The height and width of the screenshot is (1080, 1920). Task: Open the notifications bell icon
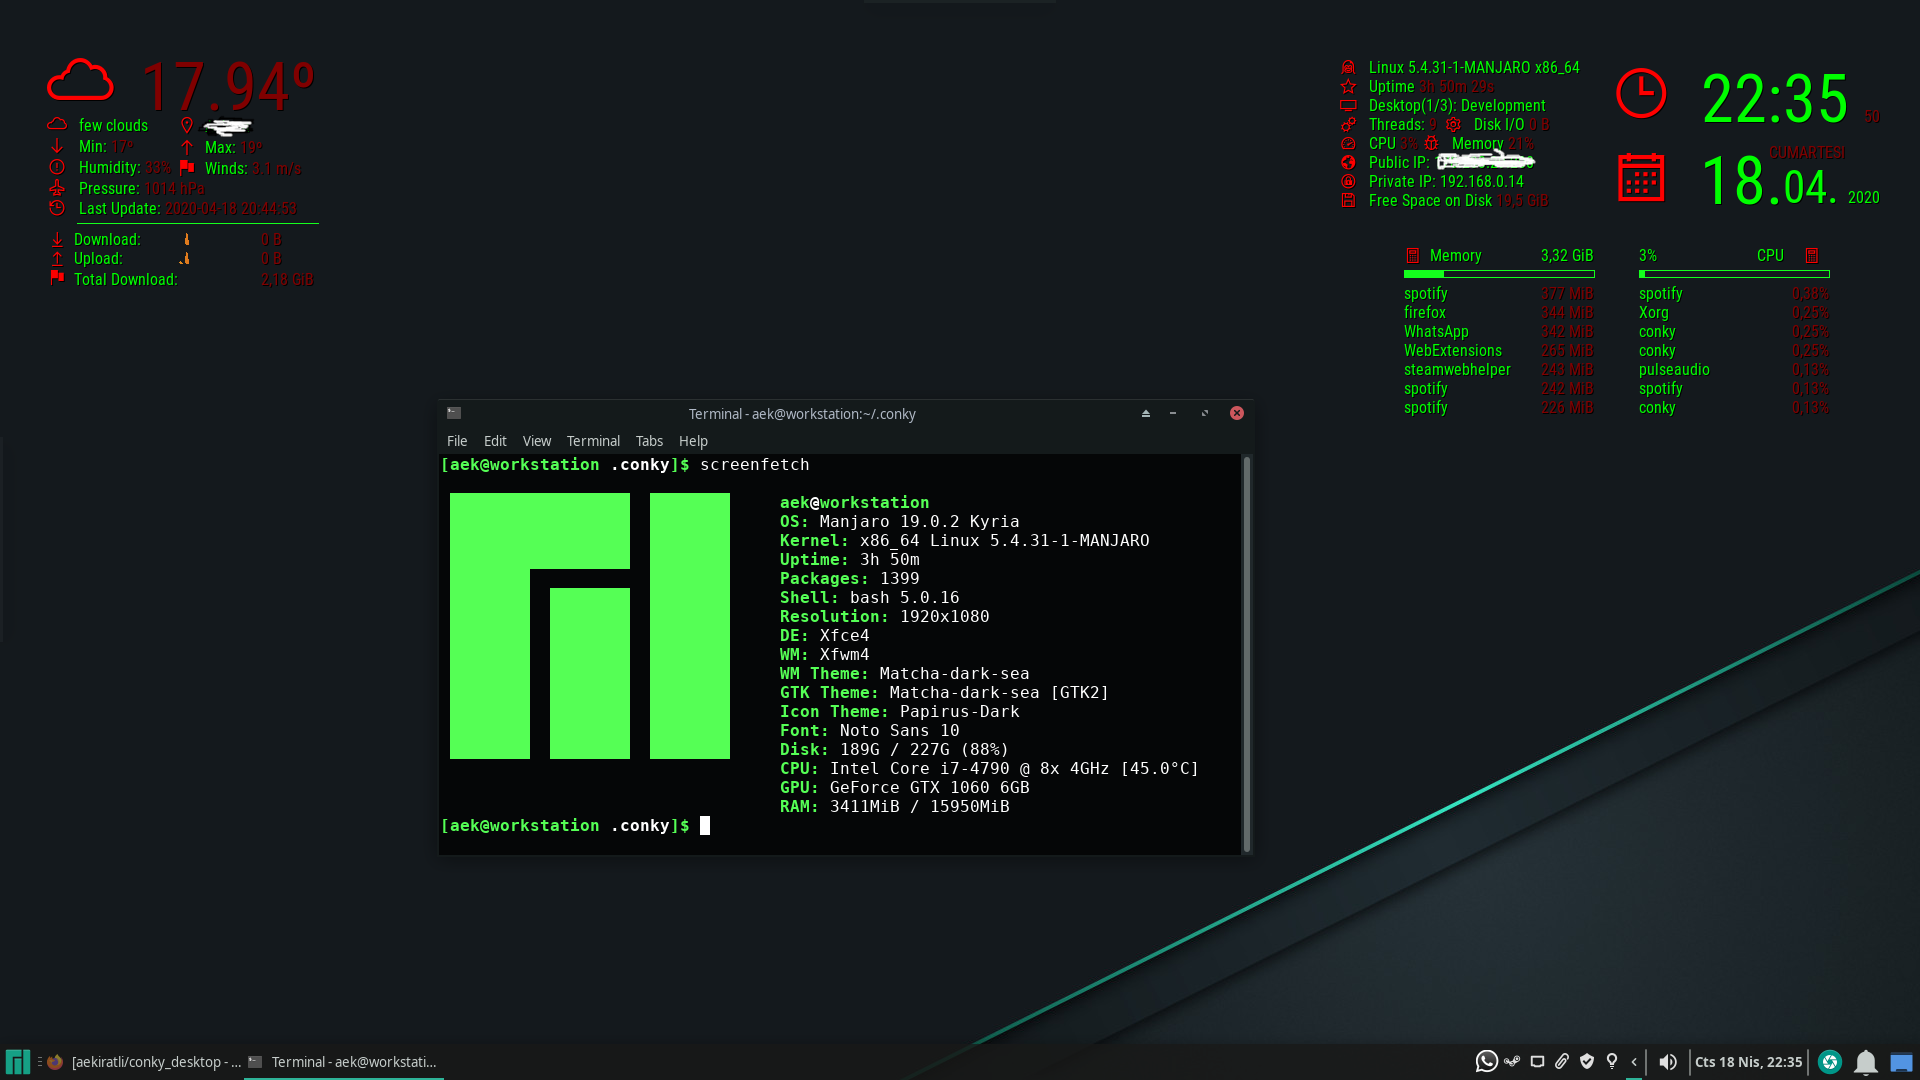tap(1866, 1062)
